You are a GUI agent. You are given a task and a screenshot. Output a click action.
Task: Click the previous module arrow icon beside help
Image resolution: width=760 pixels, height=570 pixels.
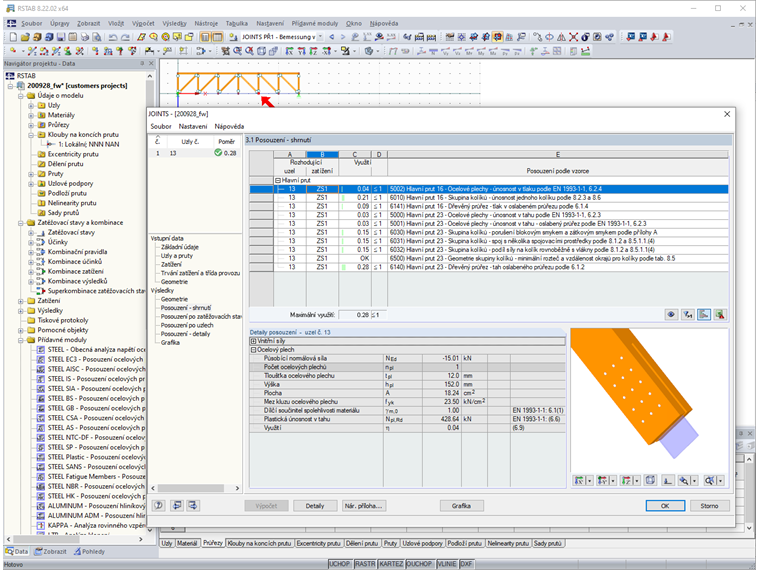(177, 506)
